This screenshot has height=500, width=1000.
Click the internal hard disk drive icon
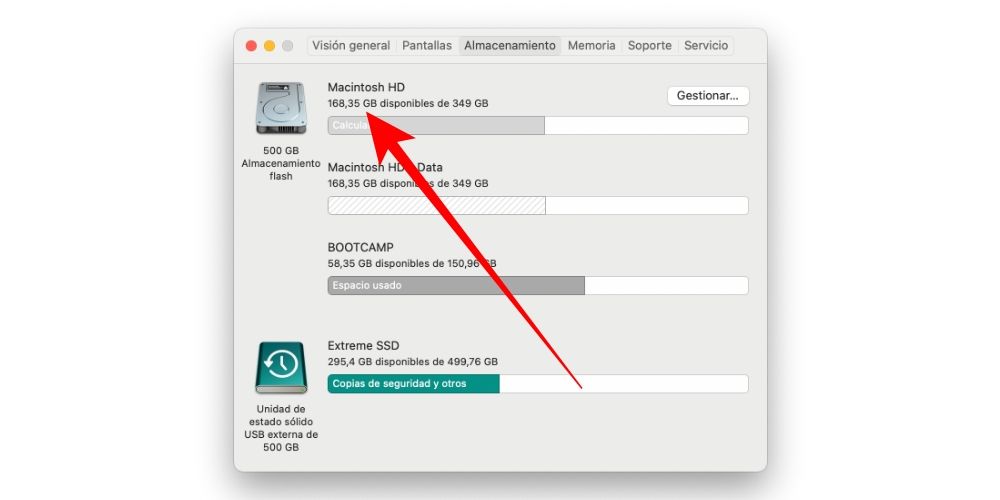coord(280,108)
